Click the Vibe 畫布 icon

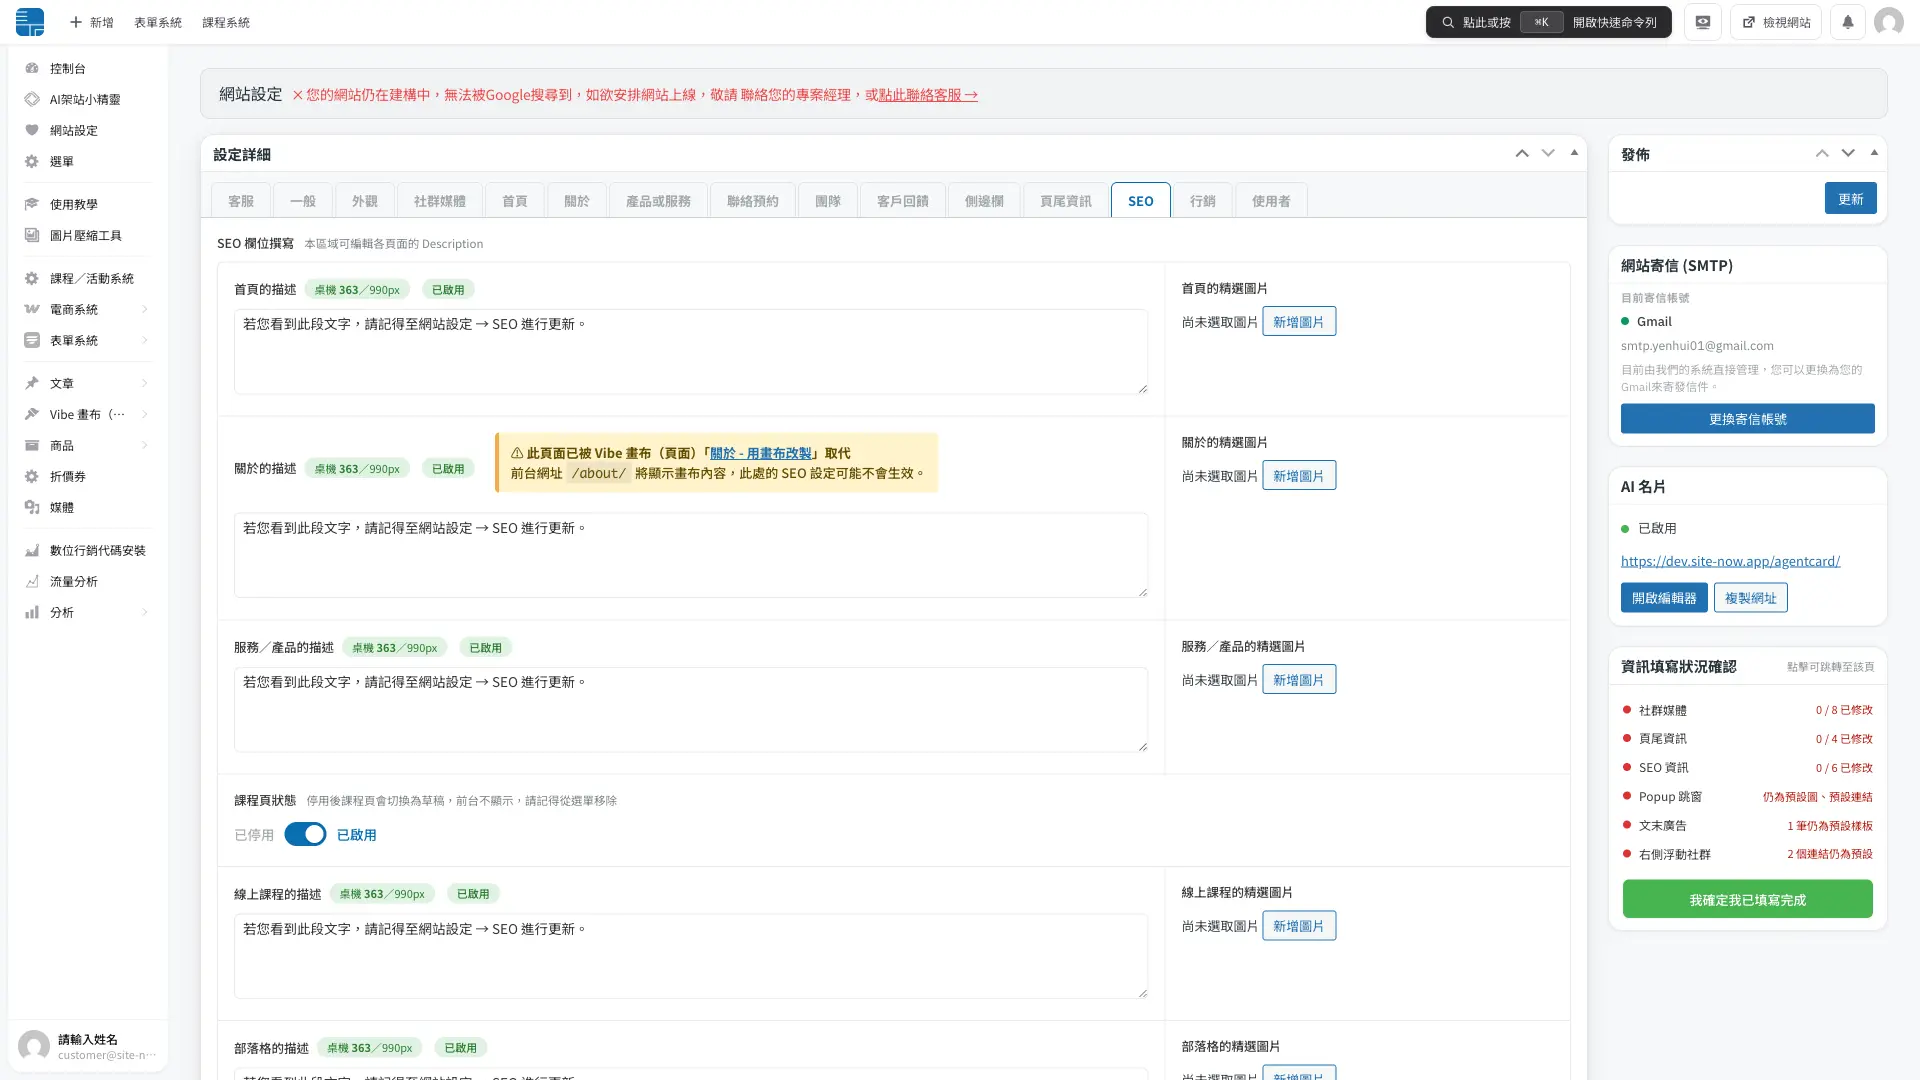click(32, 414)
